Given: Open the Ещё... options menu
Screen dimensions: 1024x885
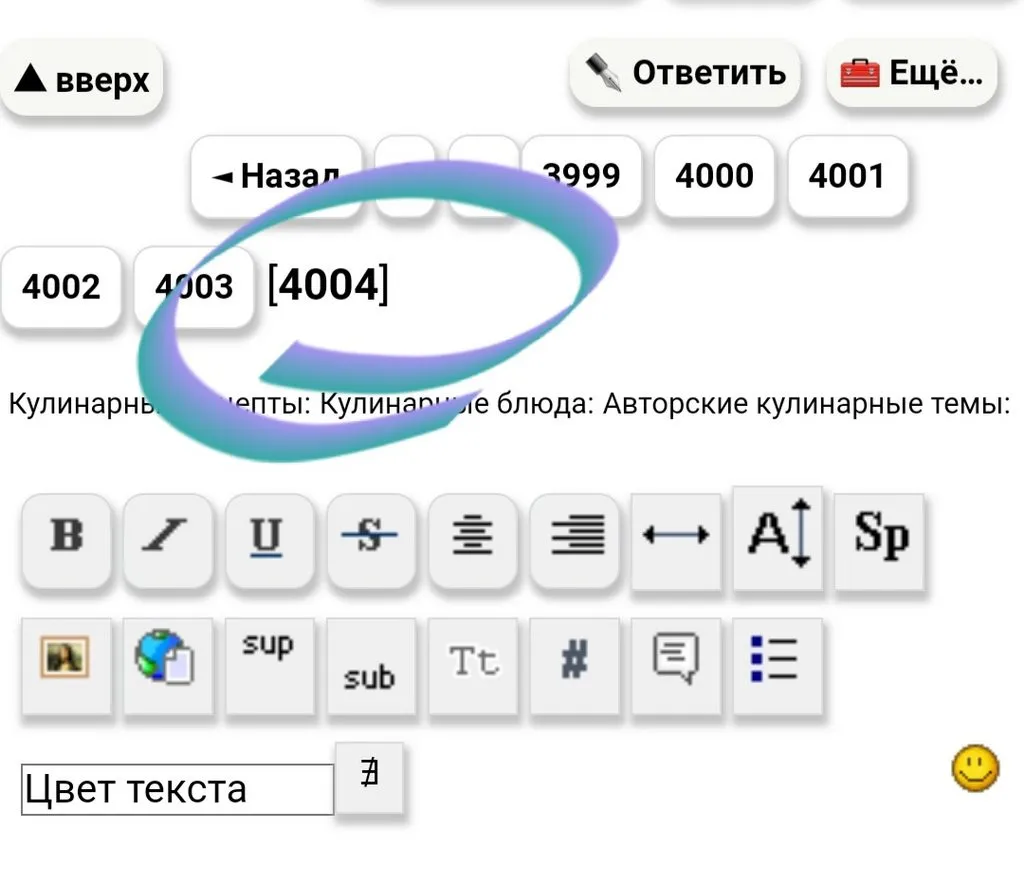Looking at the screenshot, I should coord(913,70).
